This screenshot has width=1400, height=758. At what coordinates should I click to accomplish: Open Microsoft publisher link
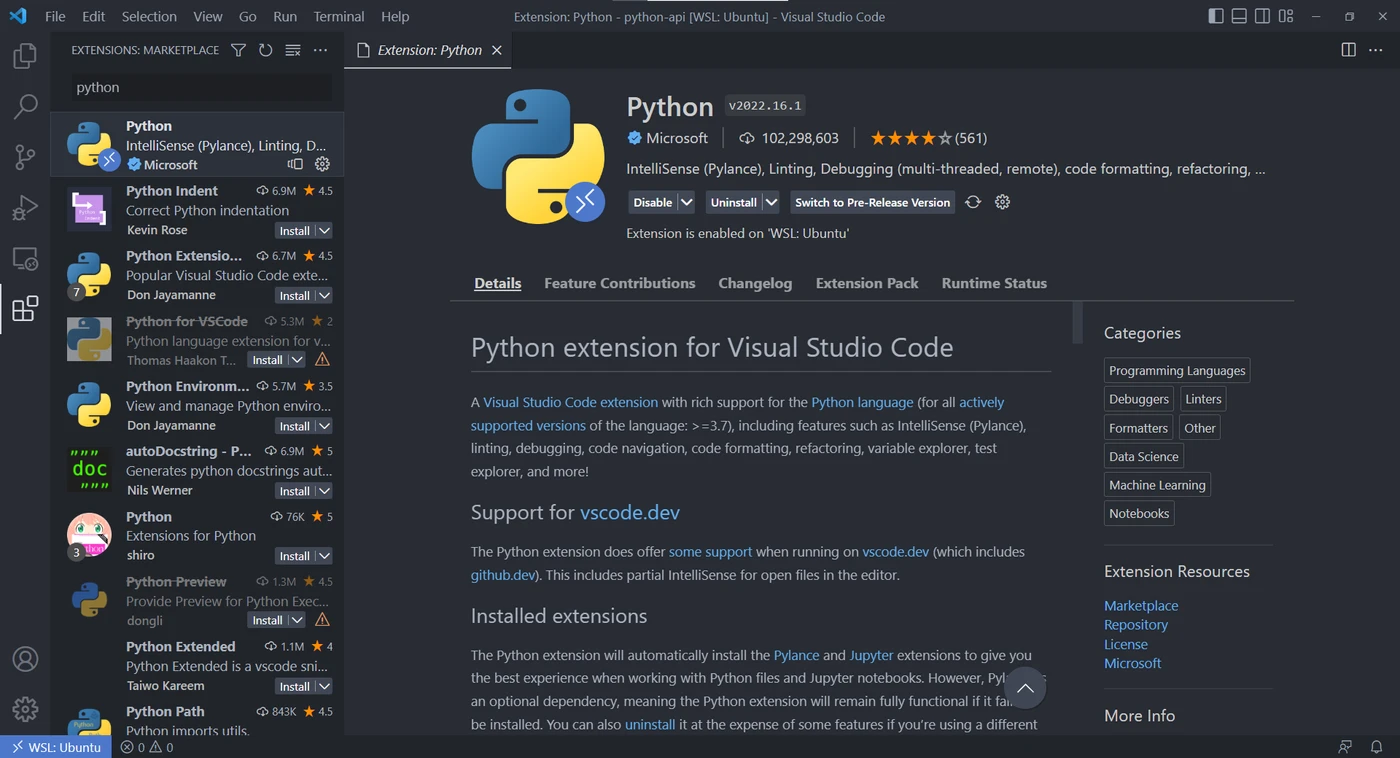pyautogui.click(x=1132, y=663)
